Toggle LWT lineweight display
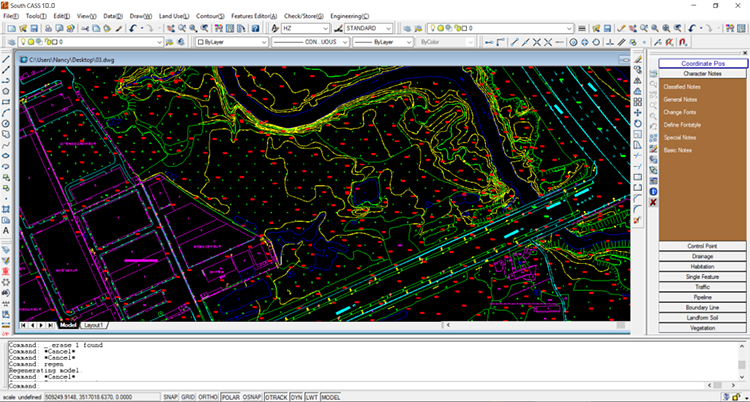The image size is (750, 402). point(312,397)
